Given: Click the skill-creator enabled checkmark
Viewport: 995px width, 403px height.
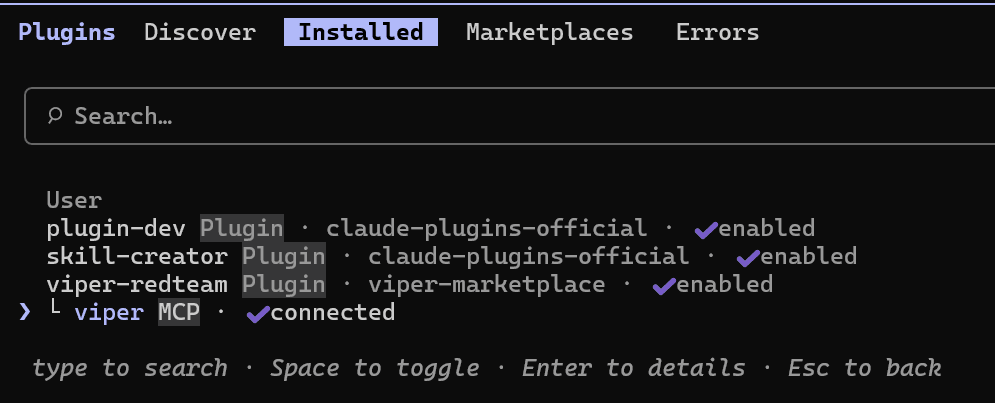Looking at the screenshot, I should point(748,257).
